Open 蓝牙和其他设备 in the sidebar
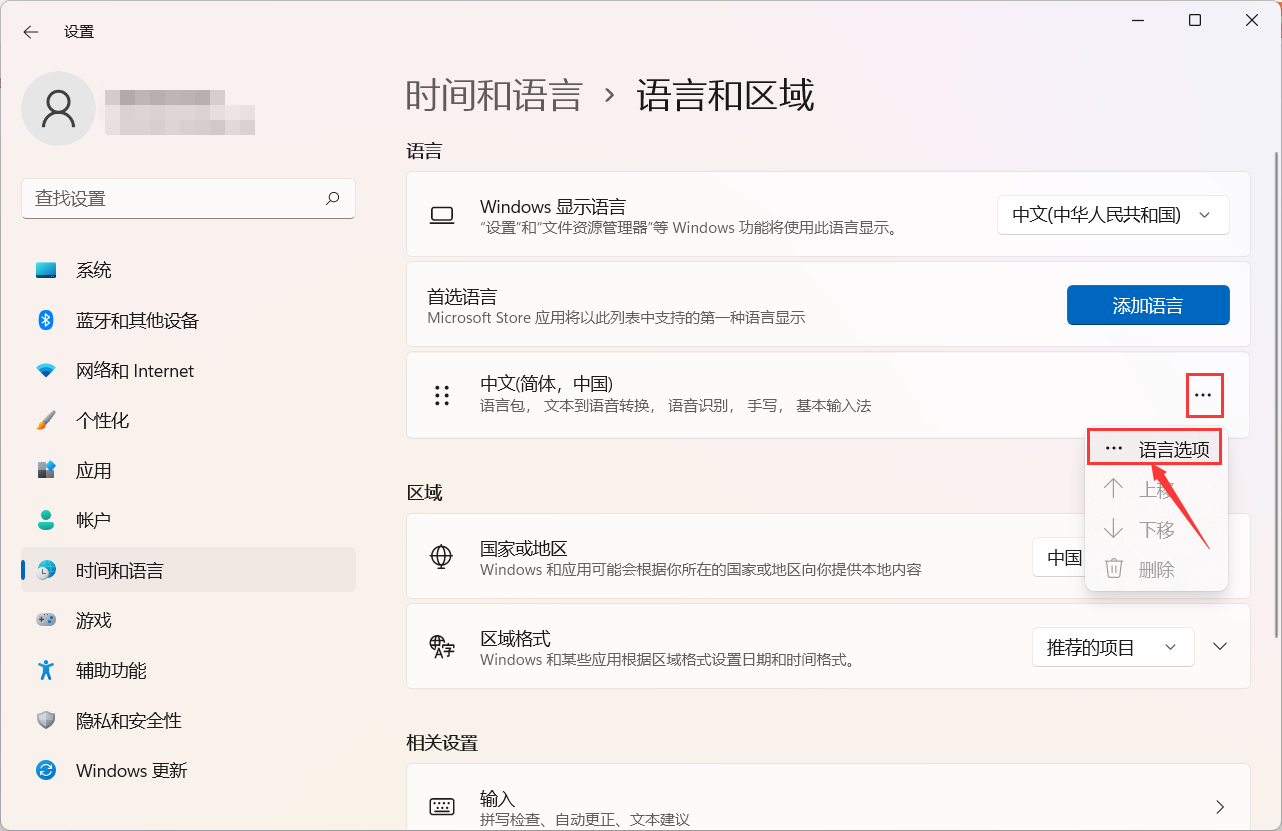This screenshot has width=1282, height=831. (x=188, y=320)
